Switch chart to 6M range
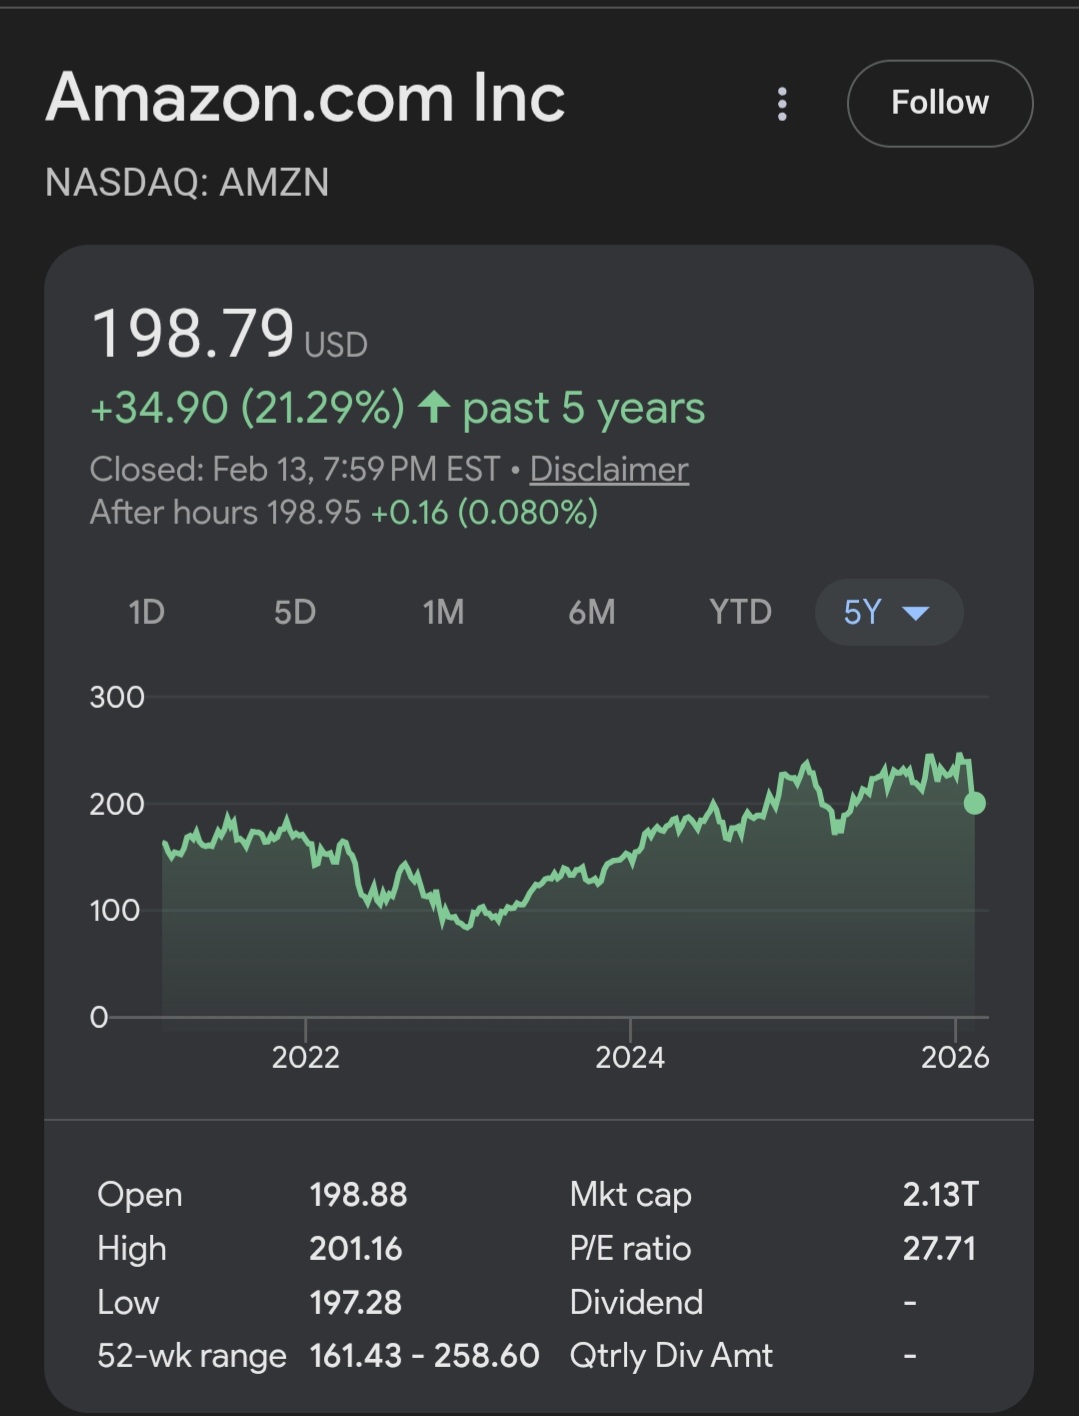Screen dimensions: 1079x1416 (592, 611)
